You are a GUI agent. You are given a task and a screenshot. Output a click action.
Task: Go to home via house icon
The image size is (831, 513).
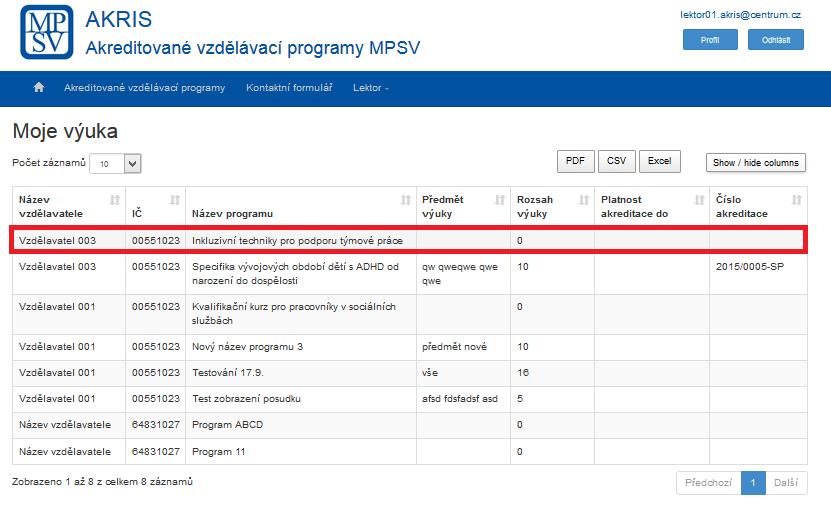[39, 87]
